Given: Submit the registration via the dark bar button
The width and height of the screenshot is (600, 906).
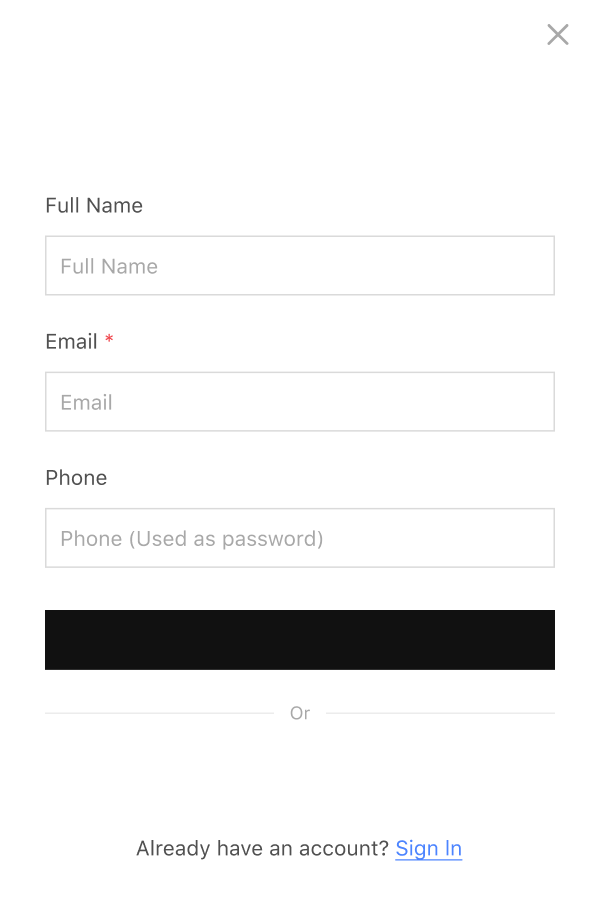Looking at the screenshot, I should tap(300, 640).
